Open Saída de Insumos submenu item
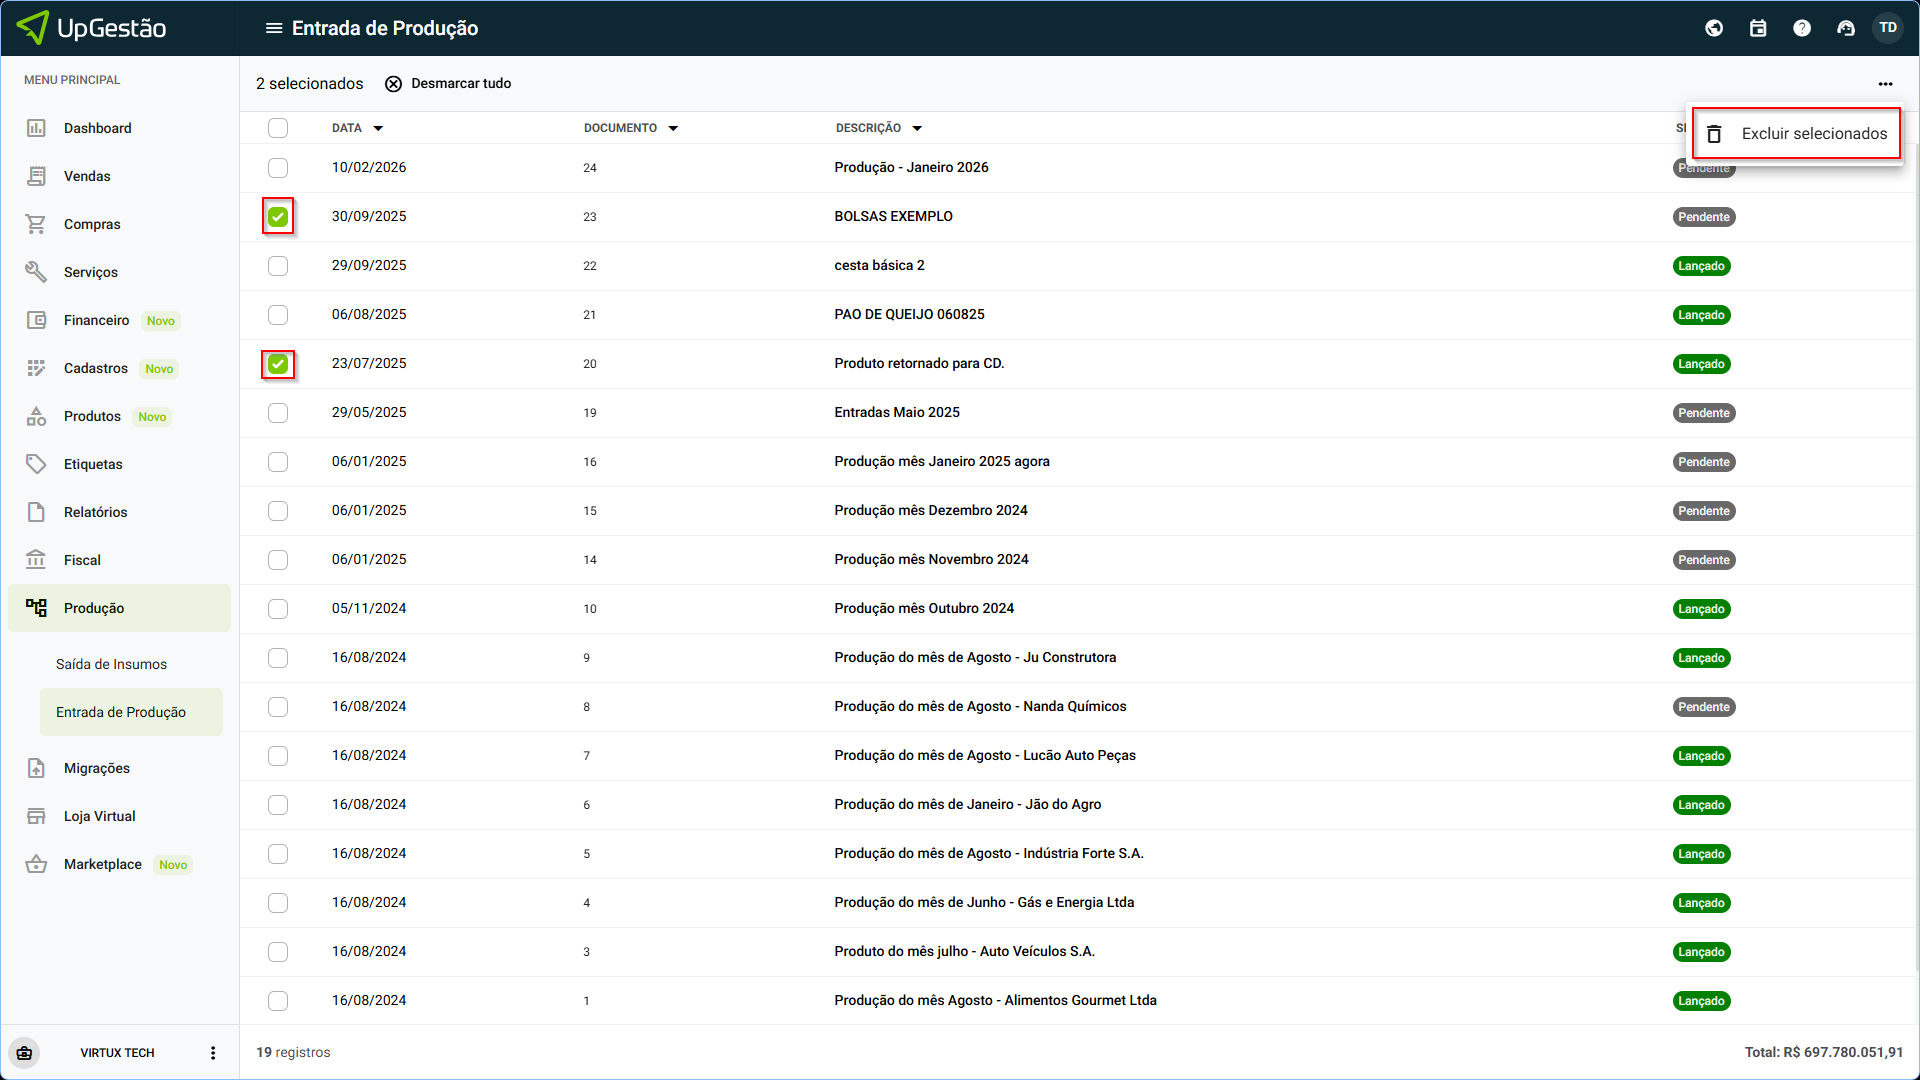1920x1080 pixels. [x=111, y=664]
